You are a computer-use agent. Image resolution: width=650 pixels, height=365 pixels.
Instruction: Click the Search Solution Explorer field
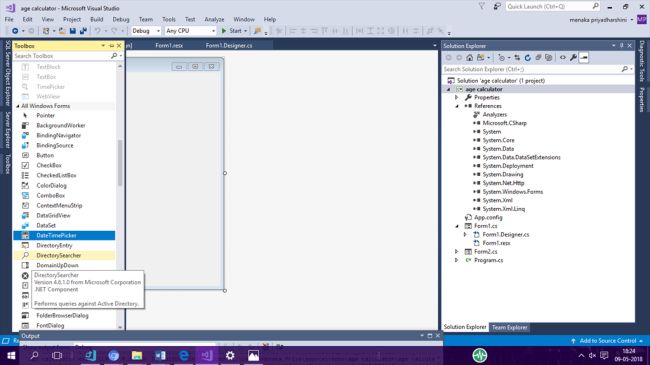click(532, 69)
